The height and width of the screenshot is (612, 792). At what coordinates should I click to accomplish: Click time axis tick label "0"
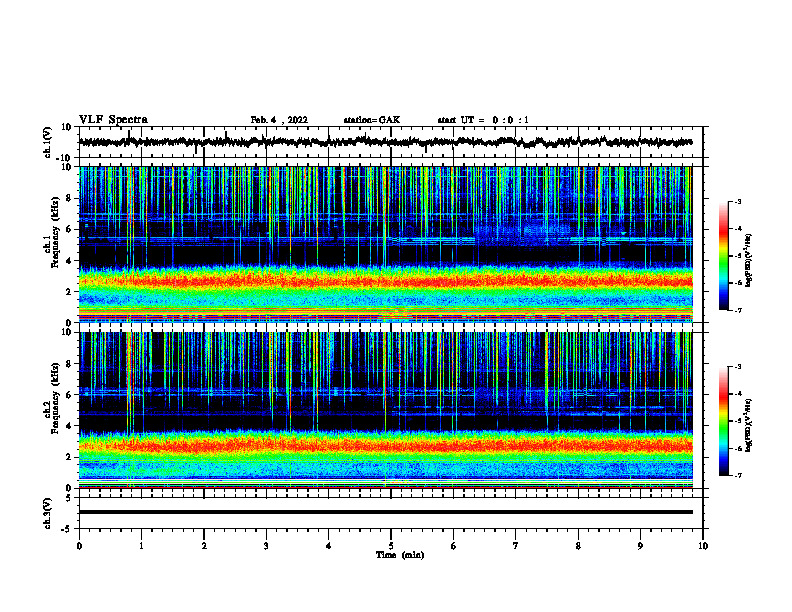click(x=79, y=546)
